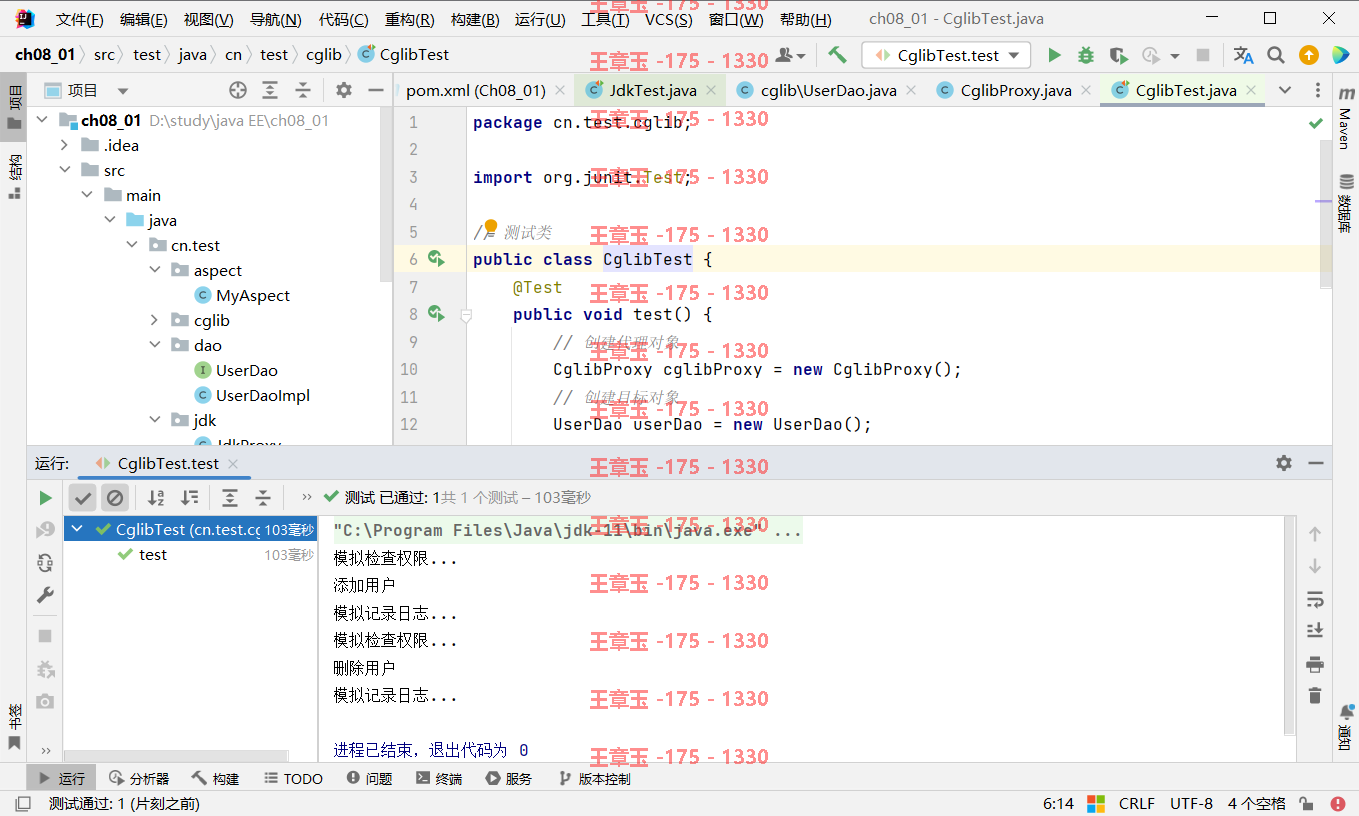Toggle show ignored tests button
Viewport: 1359px width, 816px height.
[115, 497]
